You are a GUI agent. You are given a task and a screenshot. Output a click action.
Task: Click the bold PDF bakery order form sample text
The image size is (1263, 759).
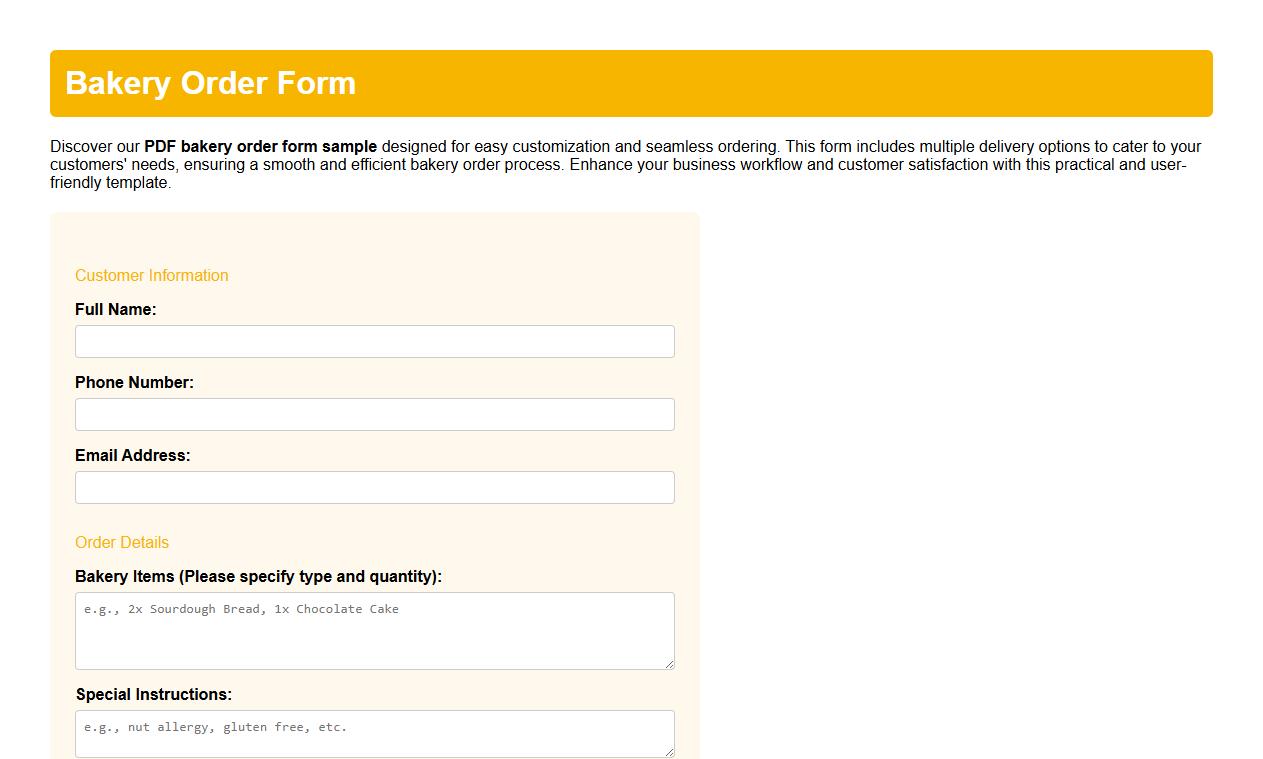tap(259, 146)
